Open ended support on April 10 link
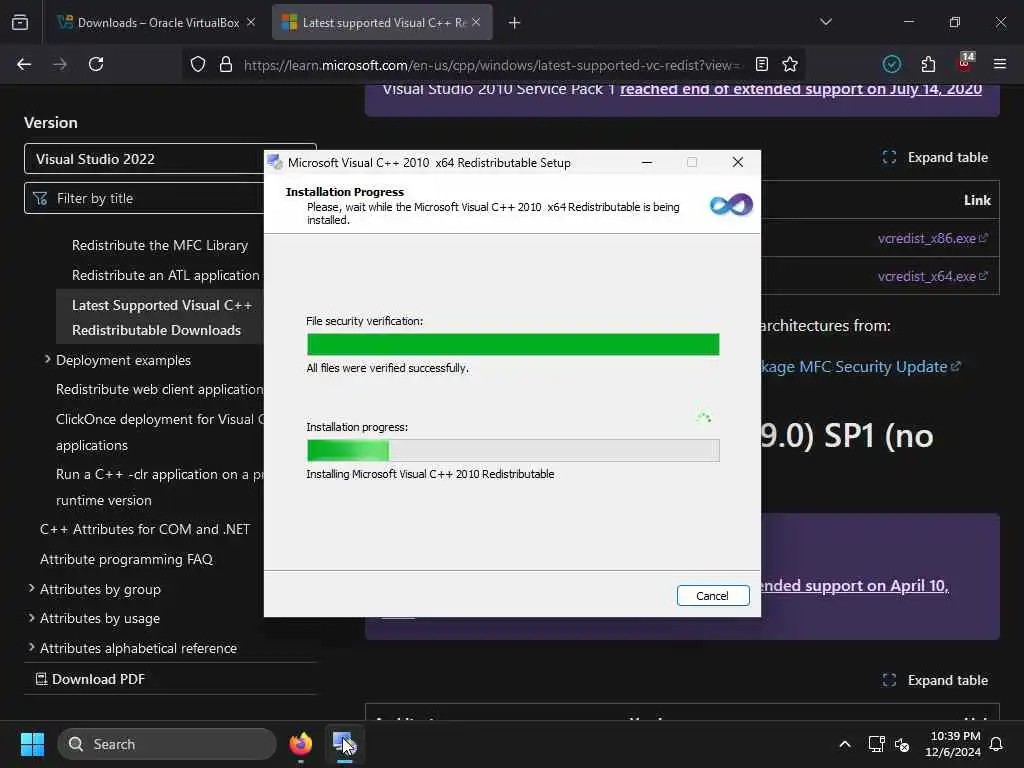Viewport: 1024px width, 768px height. 855,586
